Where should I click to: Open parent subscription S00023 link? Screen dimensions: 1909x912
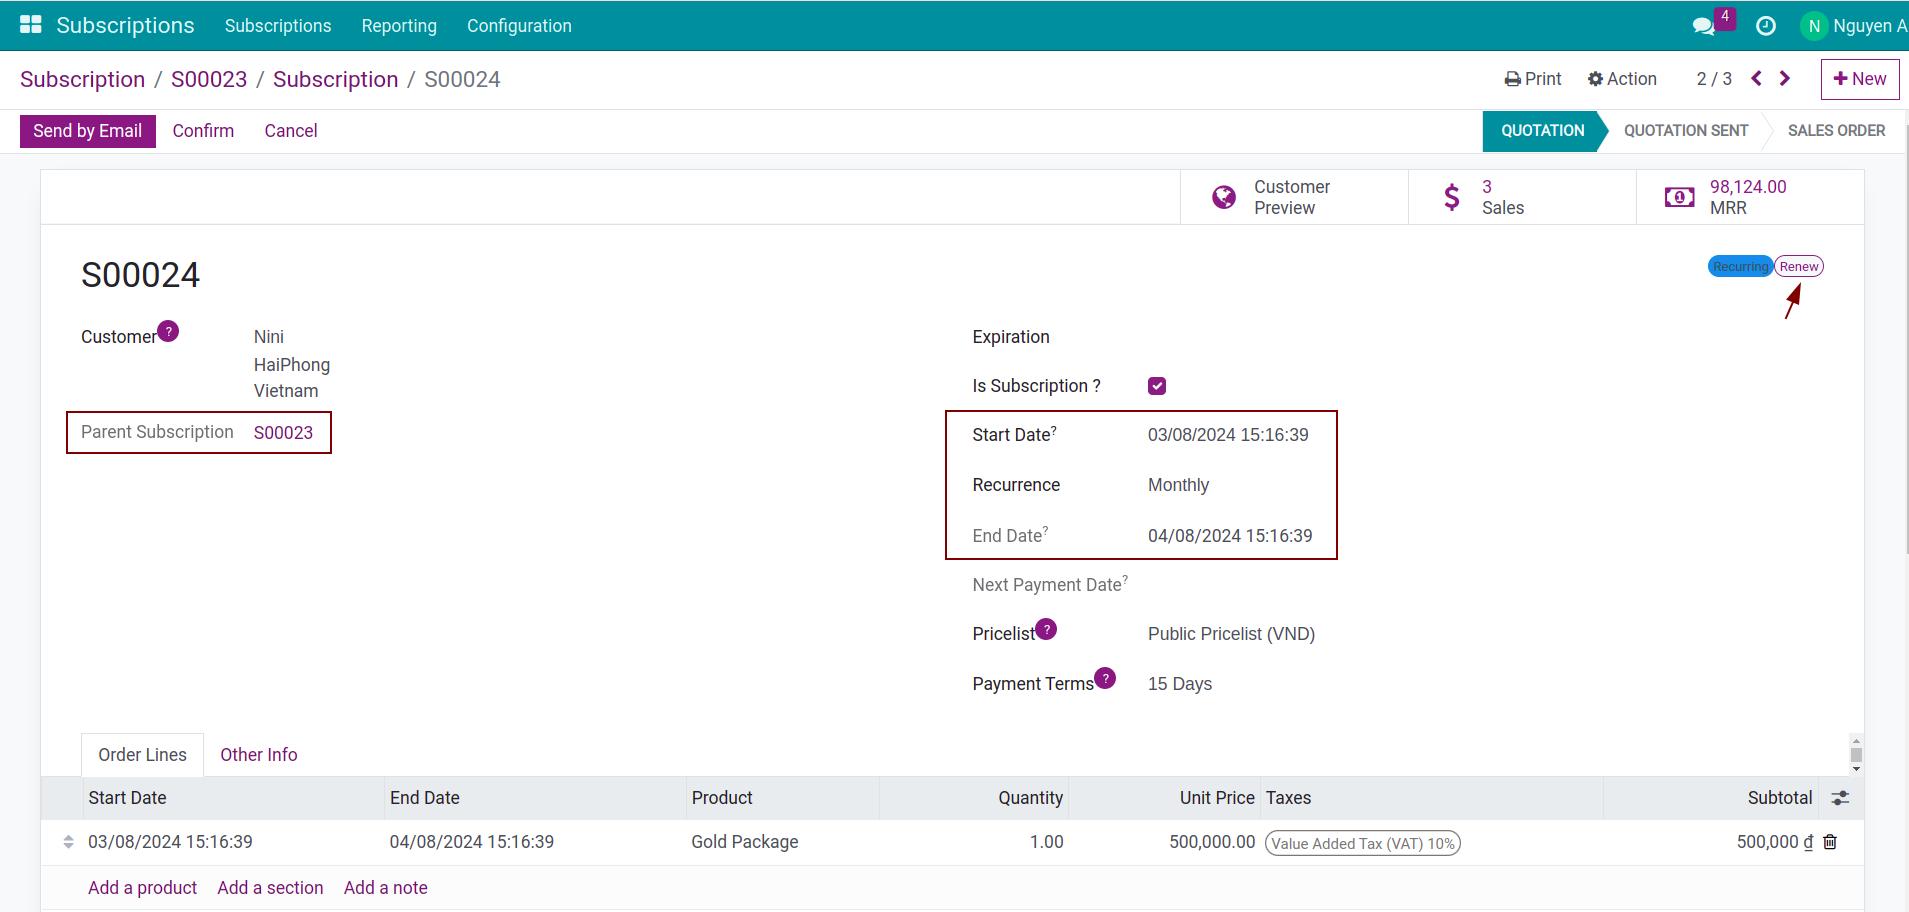(x=283, y=433)
